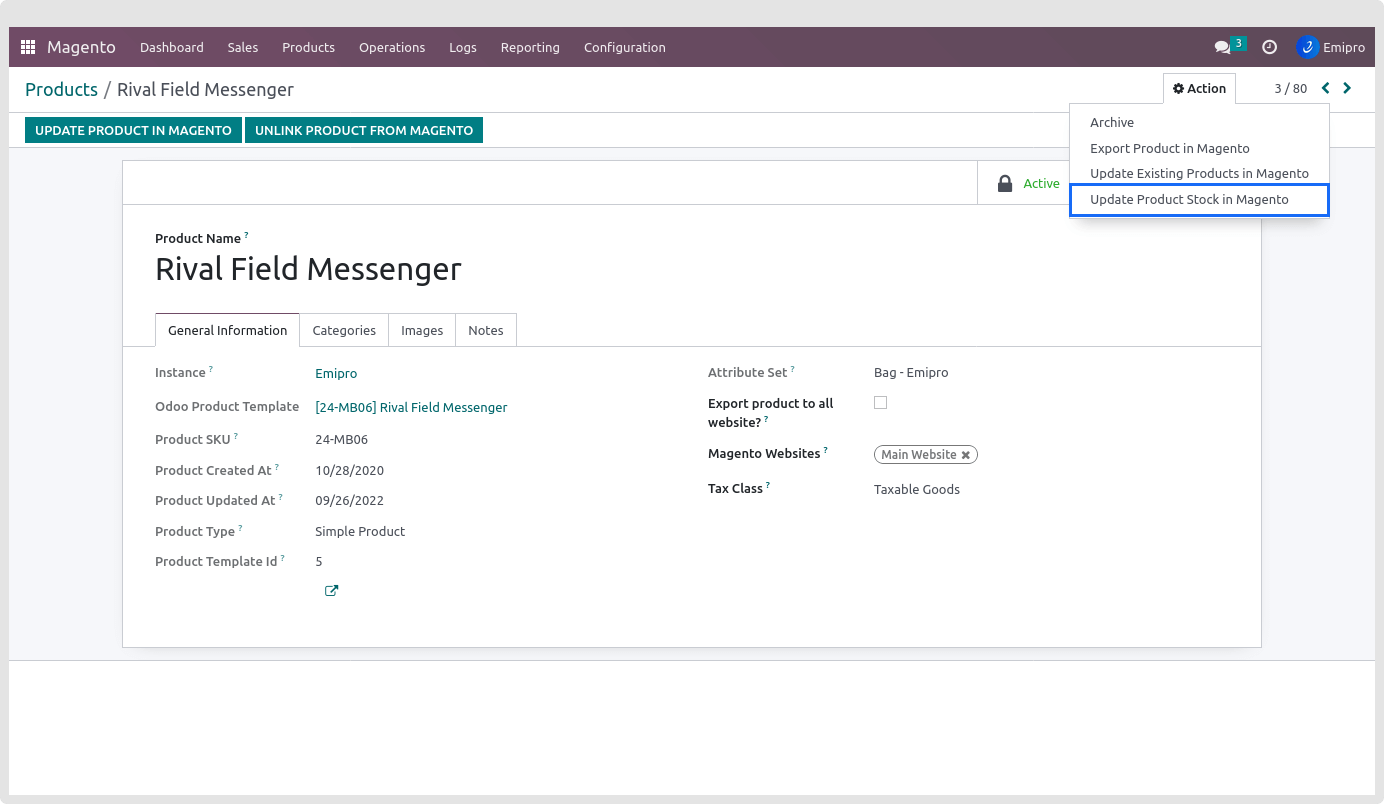Remove the Main Website tag
Viewport: 1384px width, 804px height.
click(966, 455)
